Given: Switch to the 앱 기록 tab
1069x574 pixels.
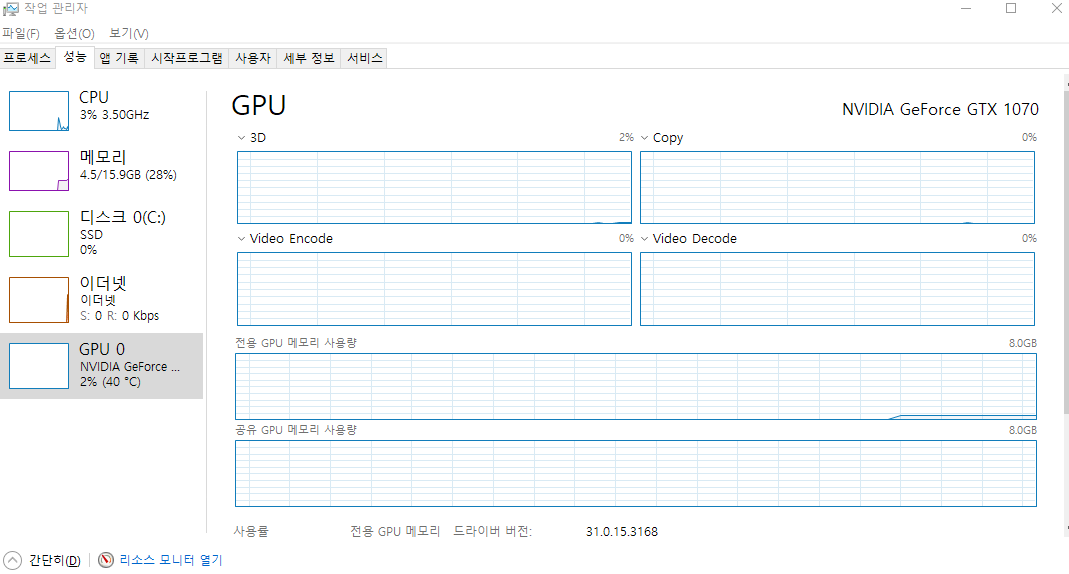Looking at the screenshot, I should pyautogui.click(x=119, y=58).
